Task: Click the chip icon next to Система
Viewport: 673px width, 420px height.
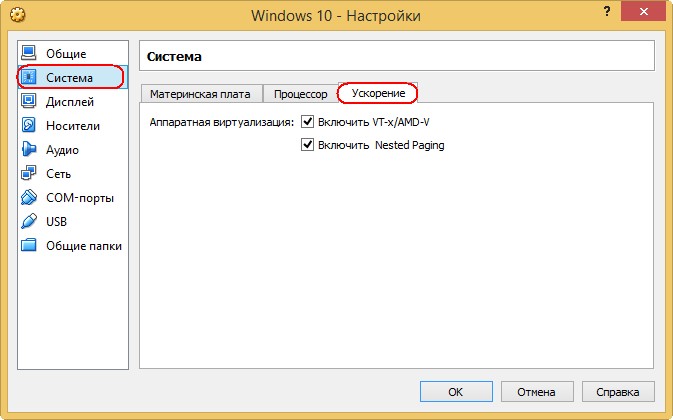Action: click(29, 77)
